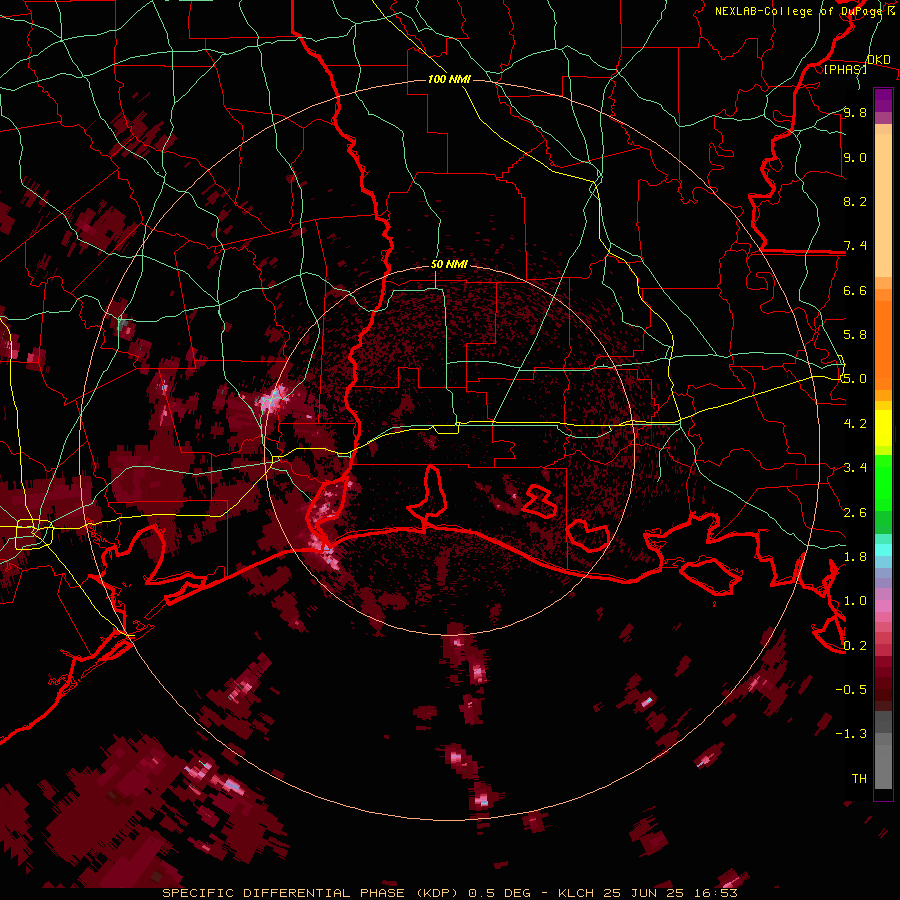Click the TH threshold label on color scale
Viewport: 900px width, 900px height.
[x=859, y=779]
